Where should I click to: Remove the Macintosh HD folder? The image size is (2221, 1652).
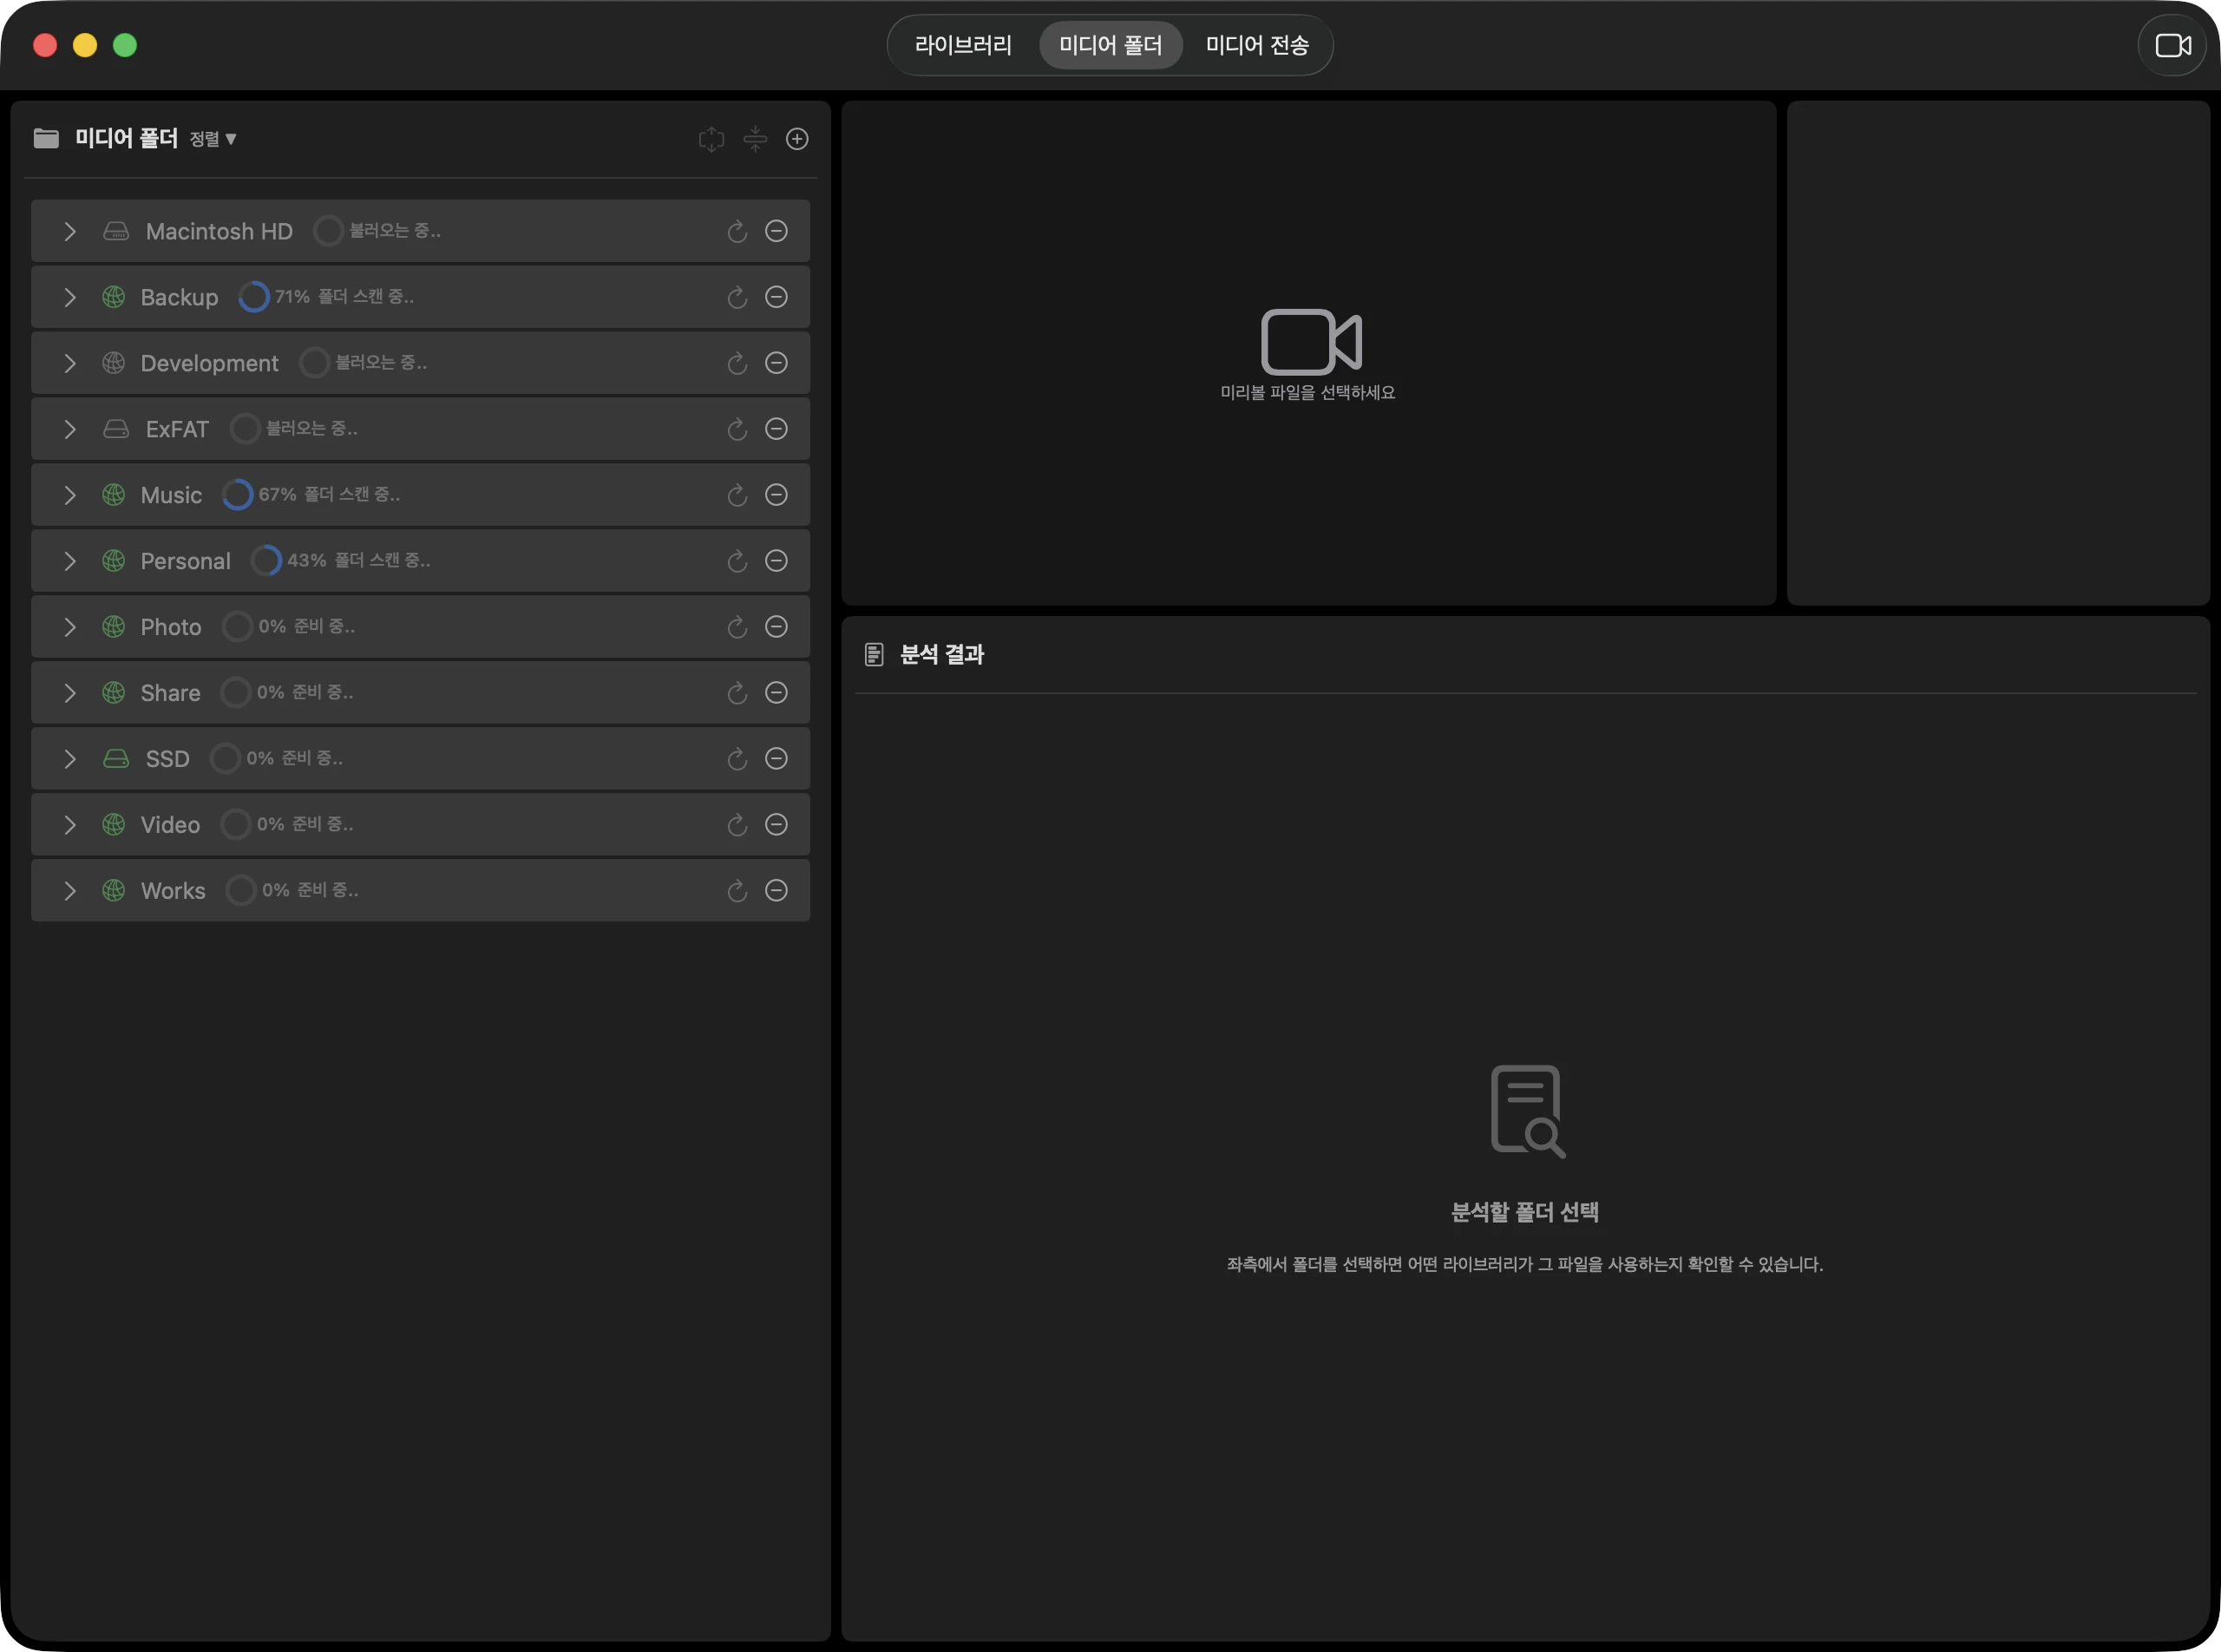(776, 231)
